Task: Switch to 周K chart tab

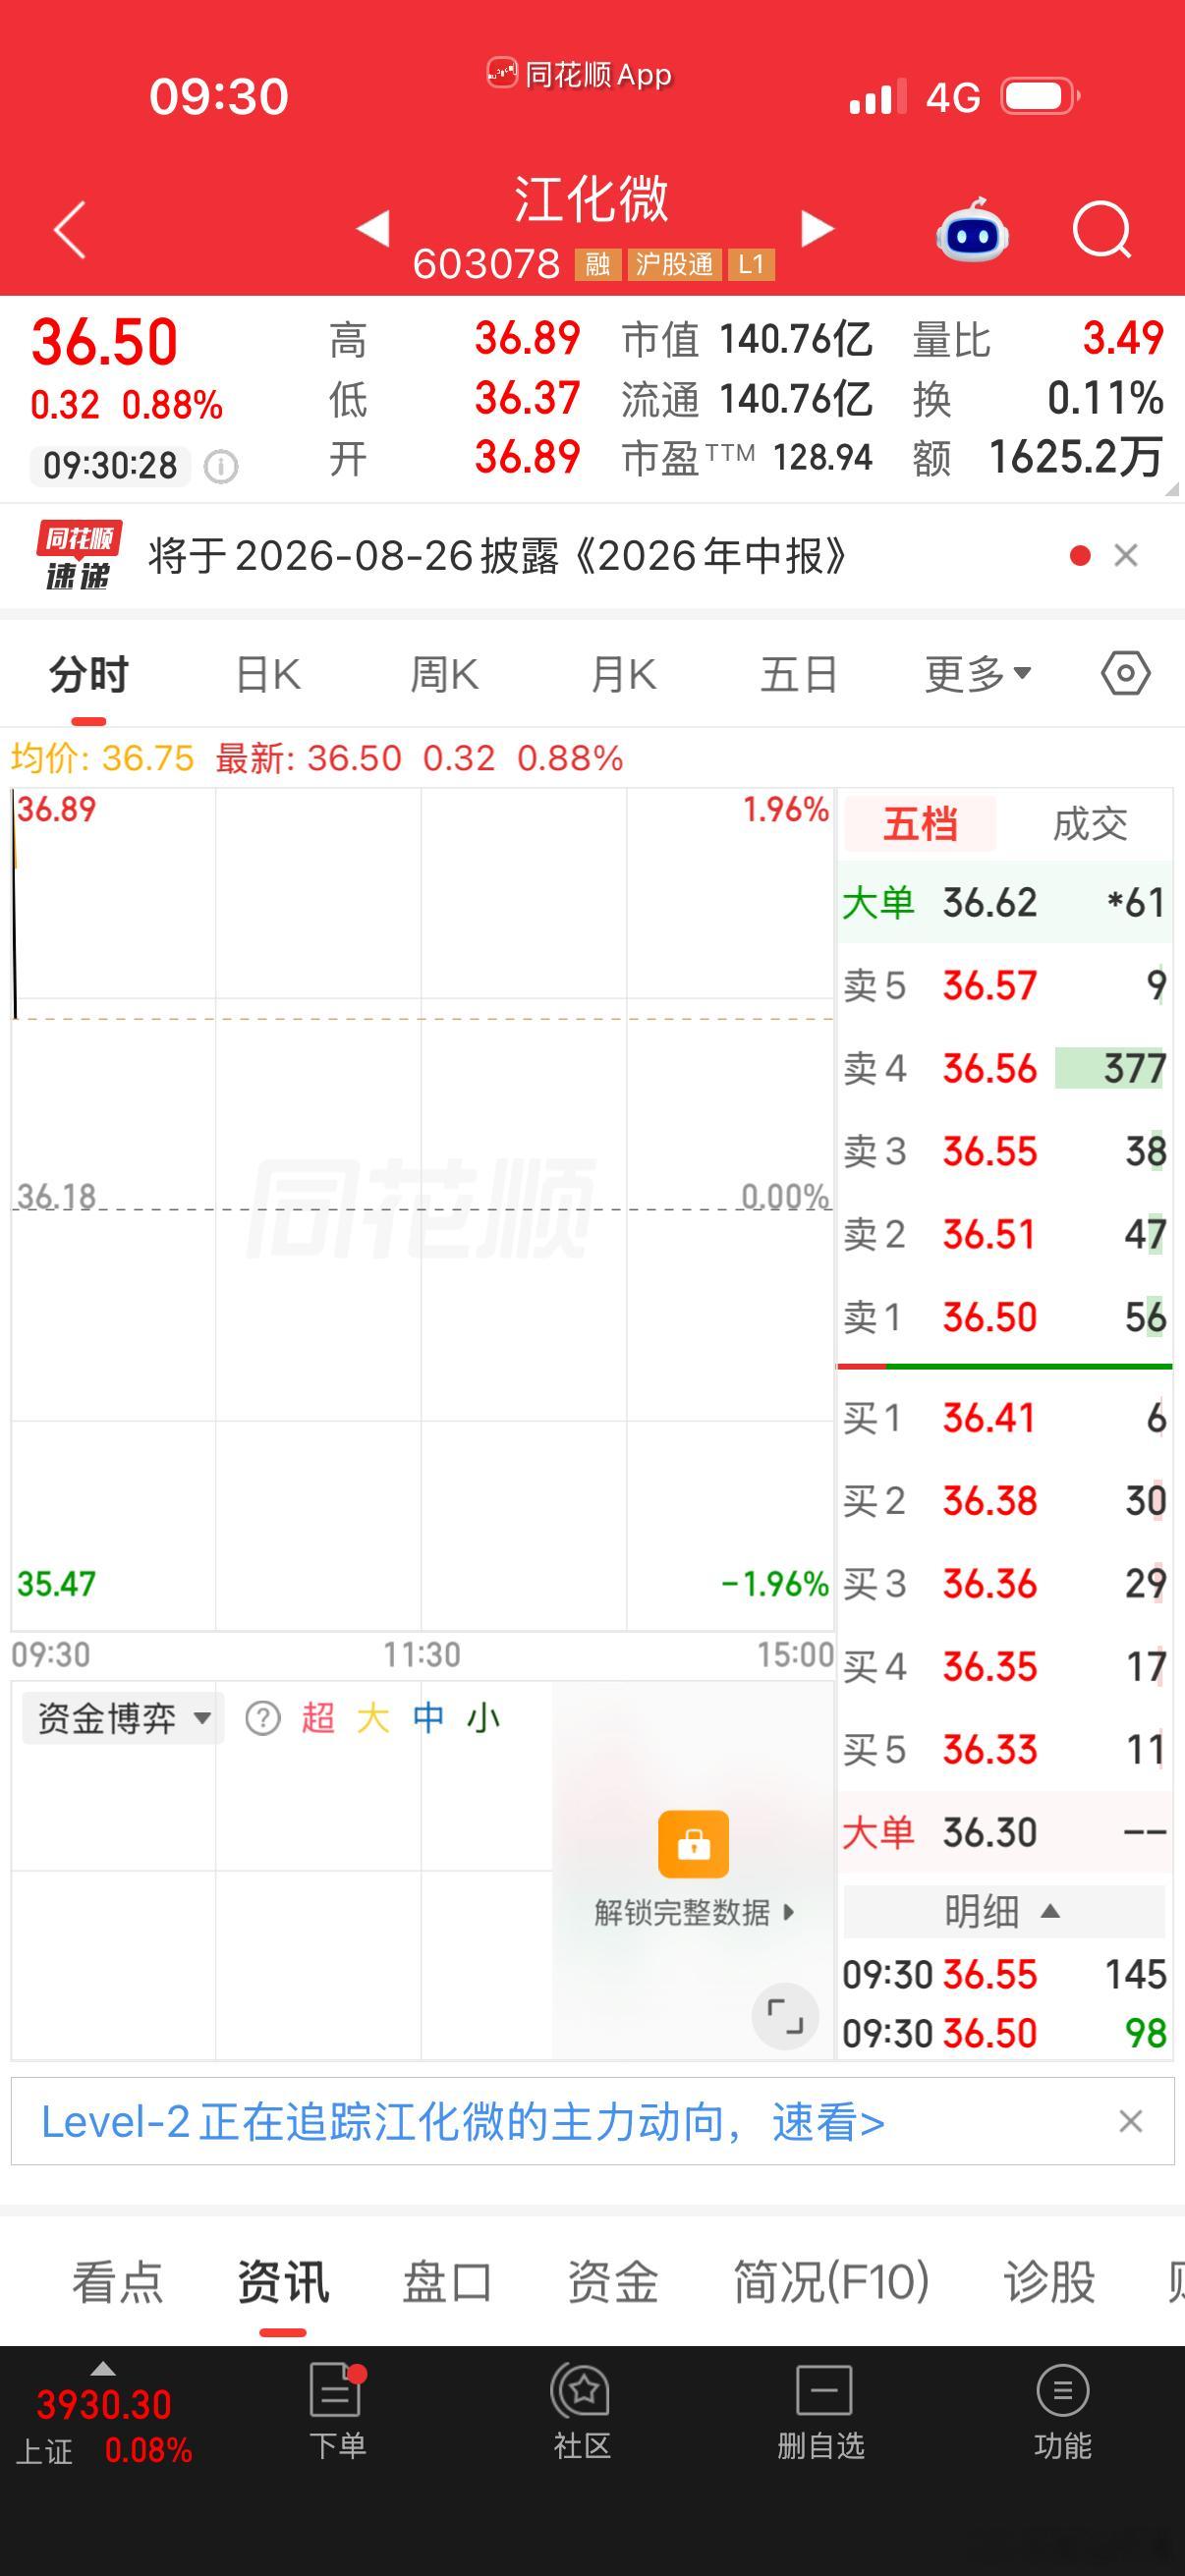Action: [x=445, y=675]
